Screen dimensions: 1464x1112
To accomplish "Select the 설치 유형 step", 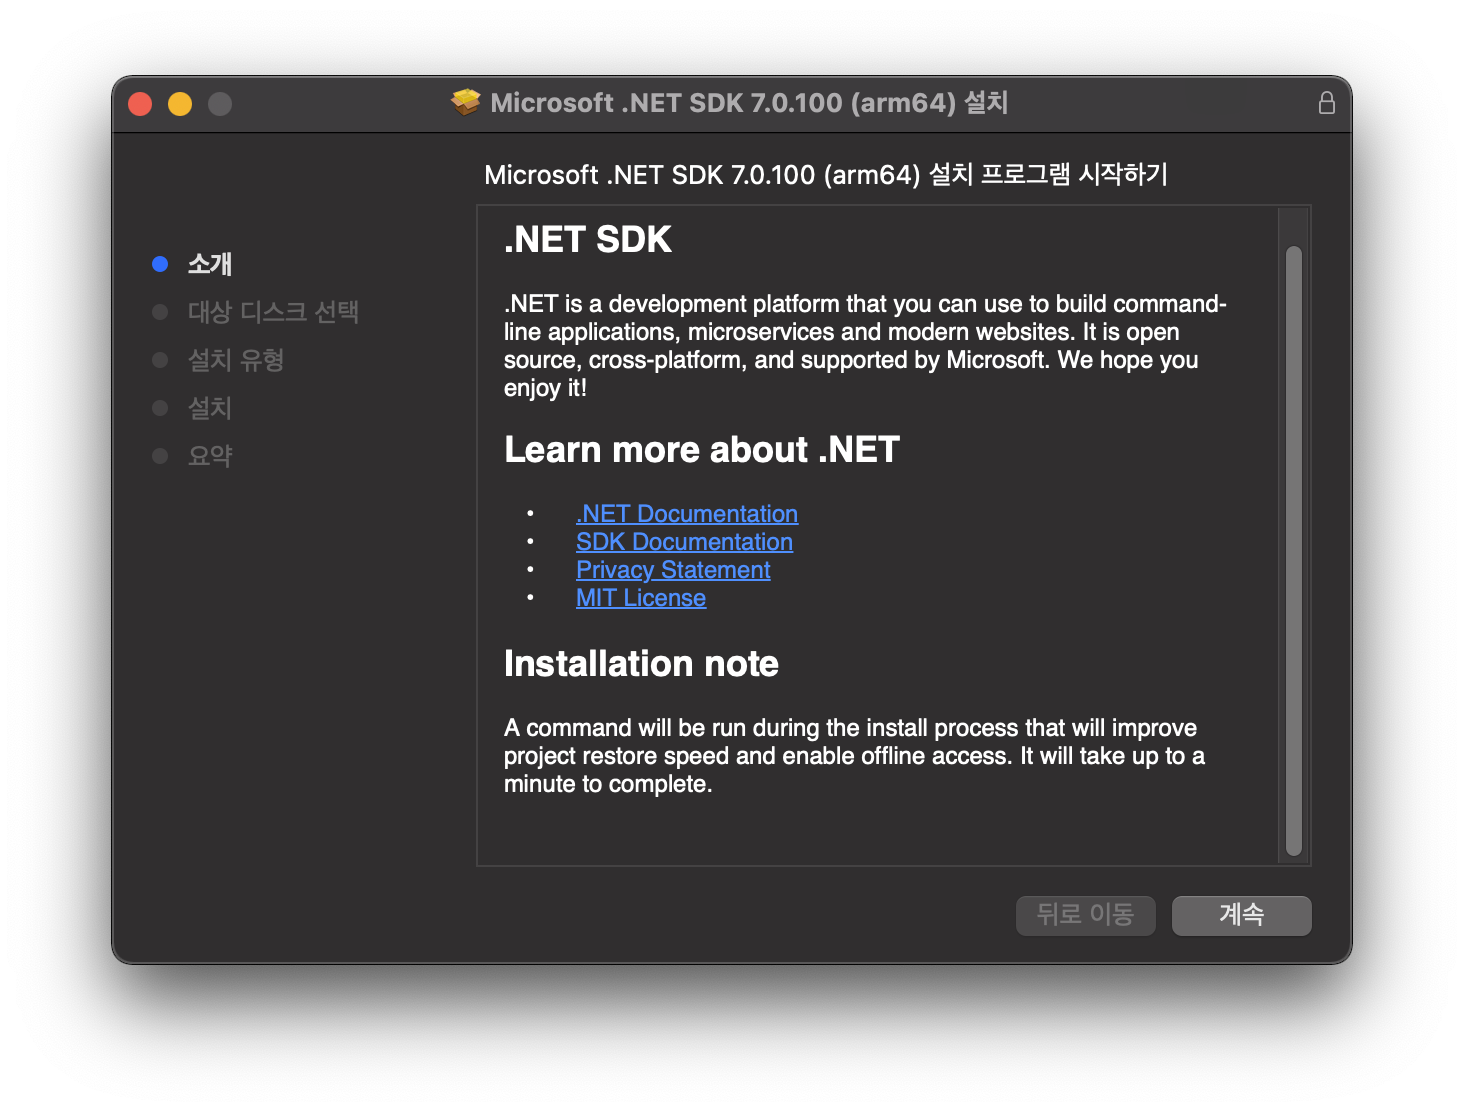I will (x=236, y=360).
